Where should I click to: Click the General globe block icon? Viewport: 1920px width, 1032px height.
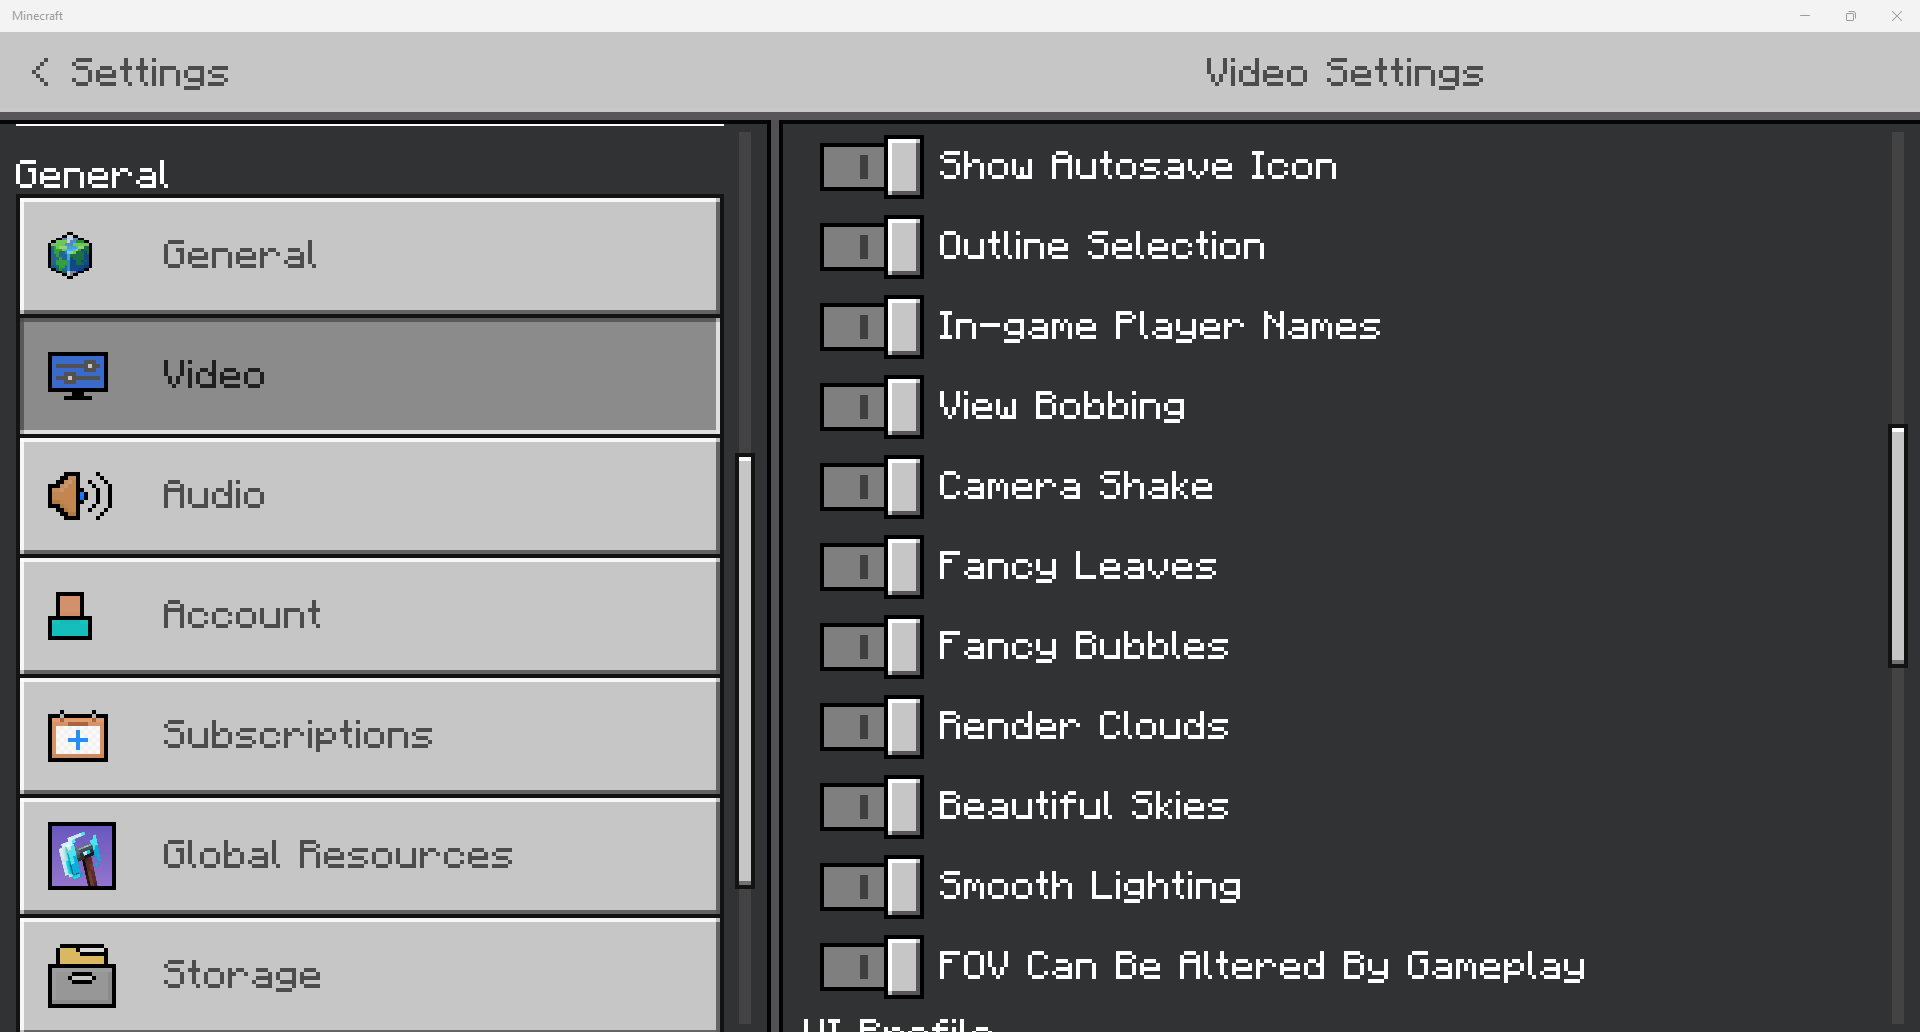pos(70,255)
